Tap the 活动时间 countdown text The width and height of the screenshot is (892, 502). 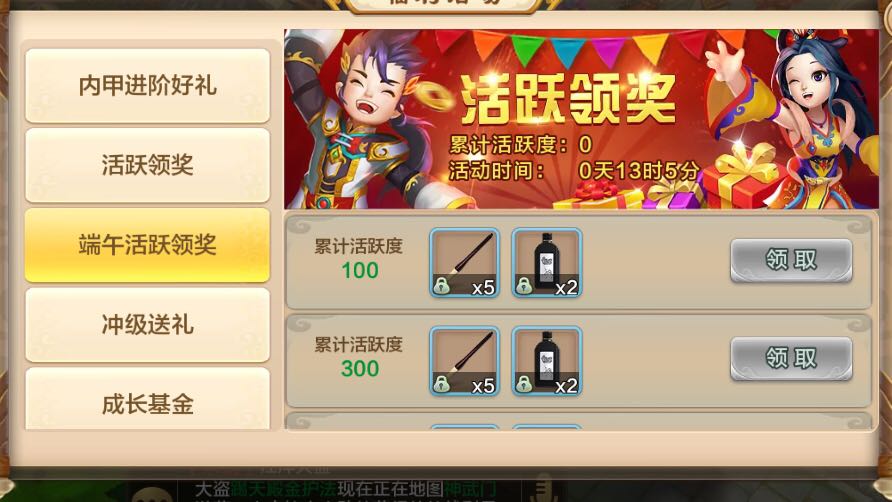click(573, 170)
